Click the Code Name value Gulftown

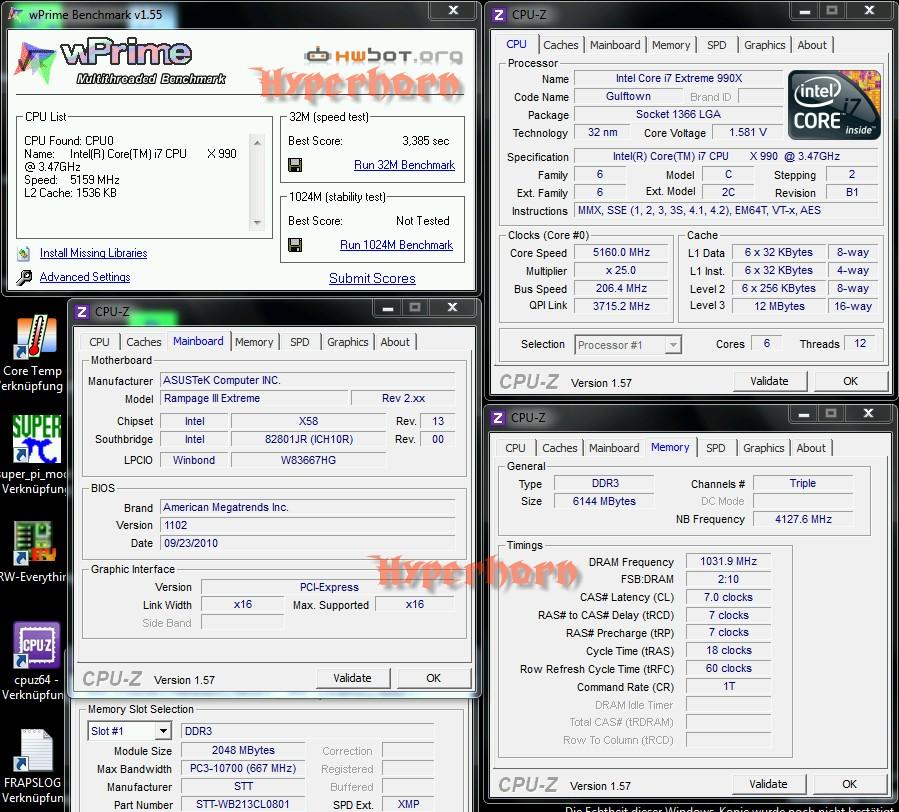pos(628,96)
